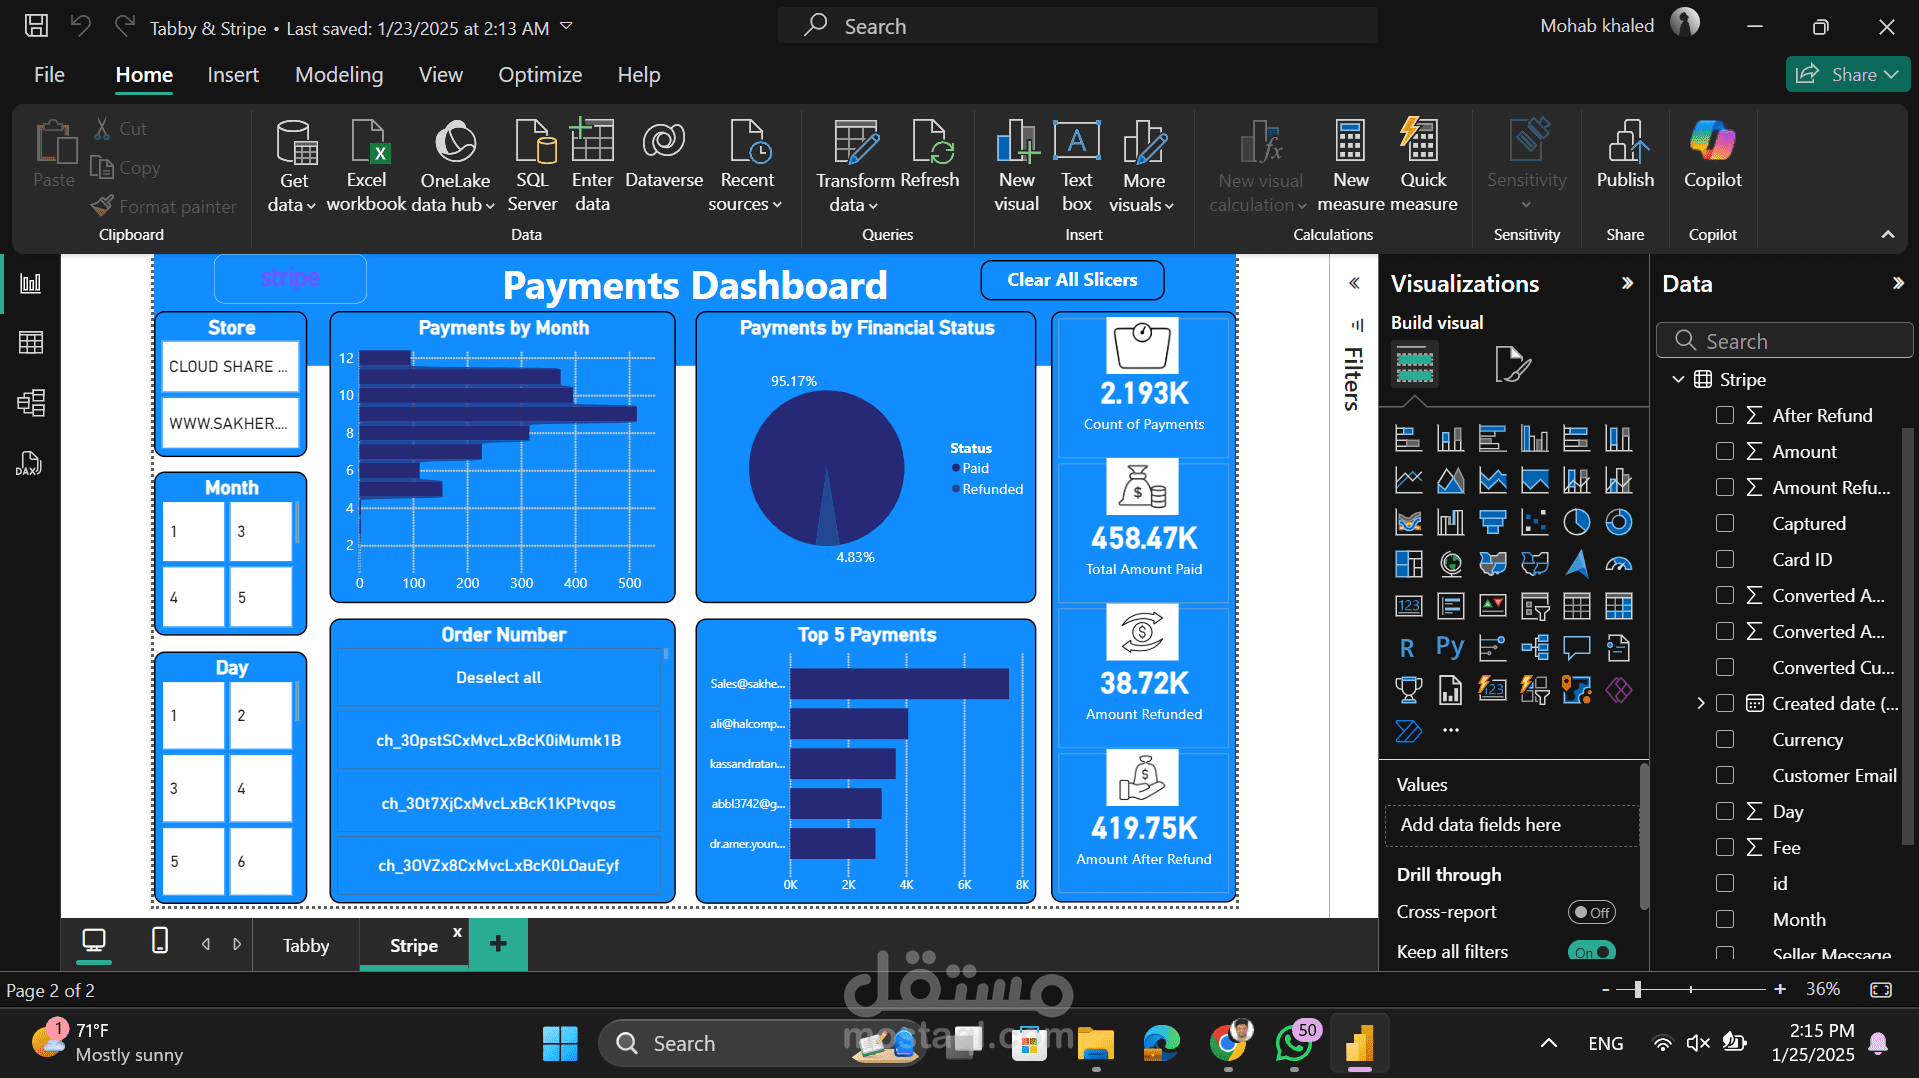Select the donut chart visual type
Image resolution: width=1919 pixels, height=1078 pixels.
click(1619, 522)
